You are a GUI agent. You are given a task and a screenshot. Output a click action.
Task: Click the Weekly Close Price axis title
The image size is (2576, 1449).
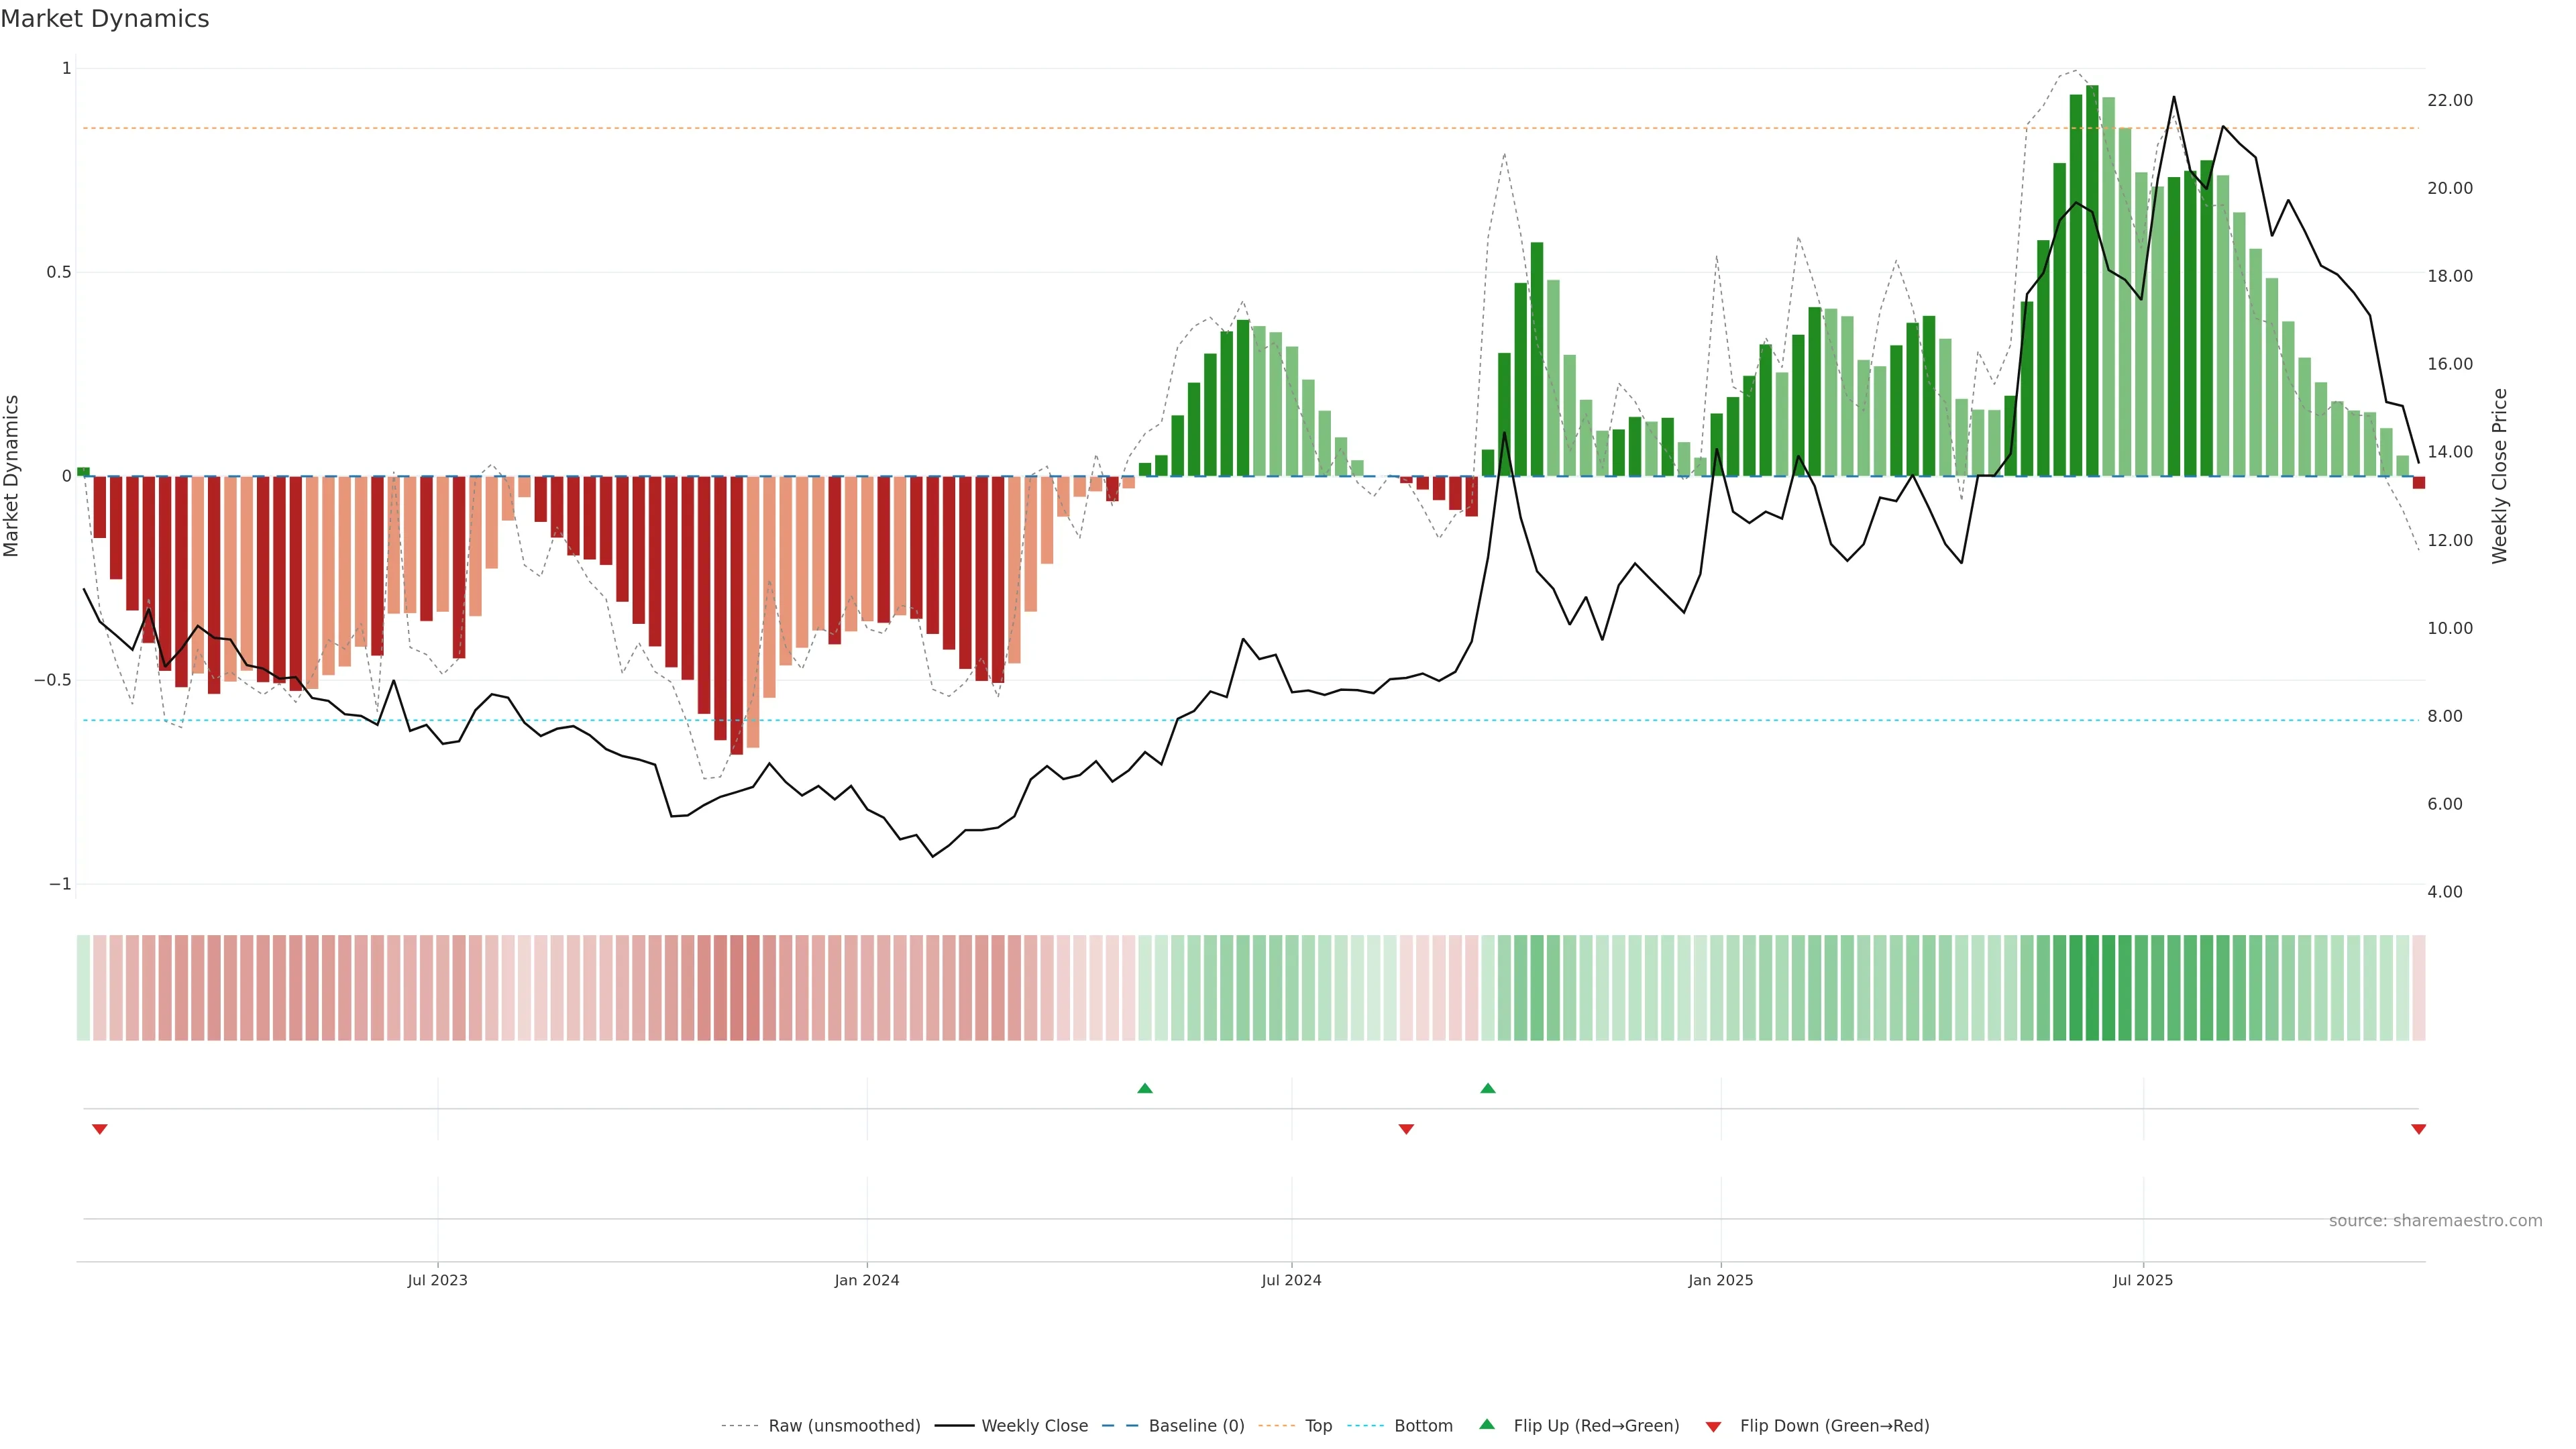[2499, 476]
